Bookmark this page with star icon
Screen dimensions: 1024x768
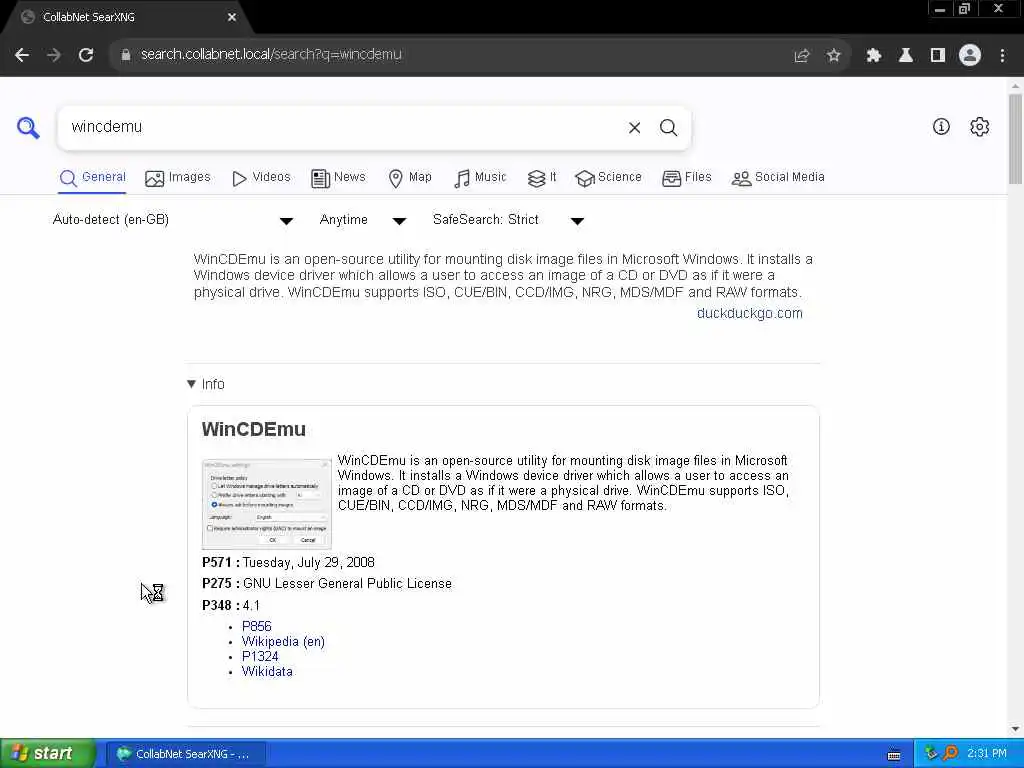(833, 56)
